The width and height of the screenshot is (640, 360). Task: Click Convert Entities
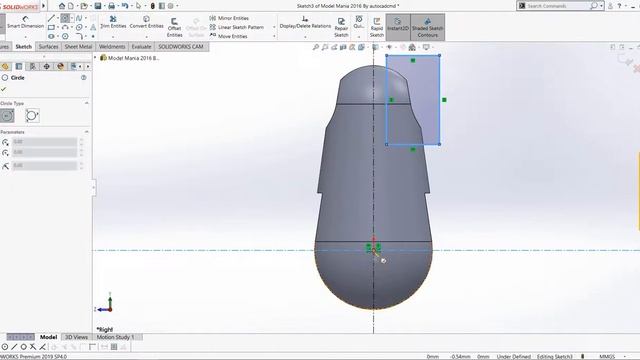(x=146, y=22)
